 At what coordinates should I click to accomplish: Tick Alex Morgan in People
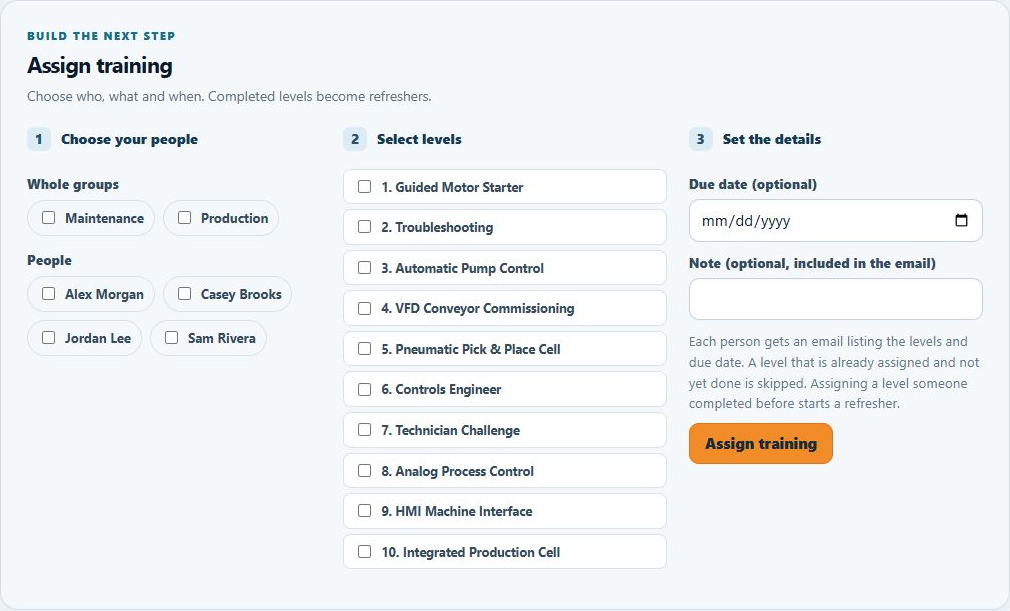pos(48,294)
